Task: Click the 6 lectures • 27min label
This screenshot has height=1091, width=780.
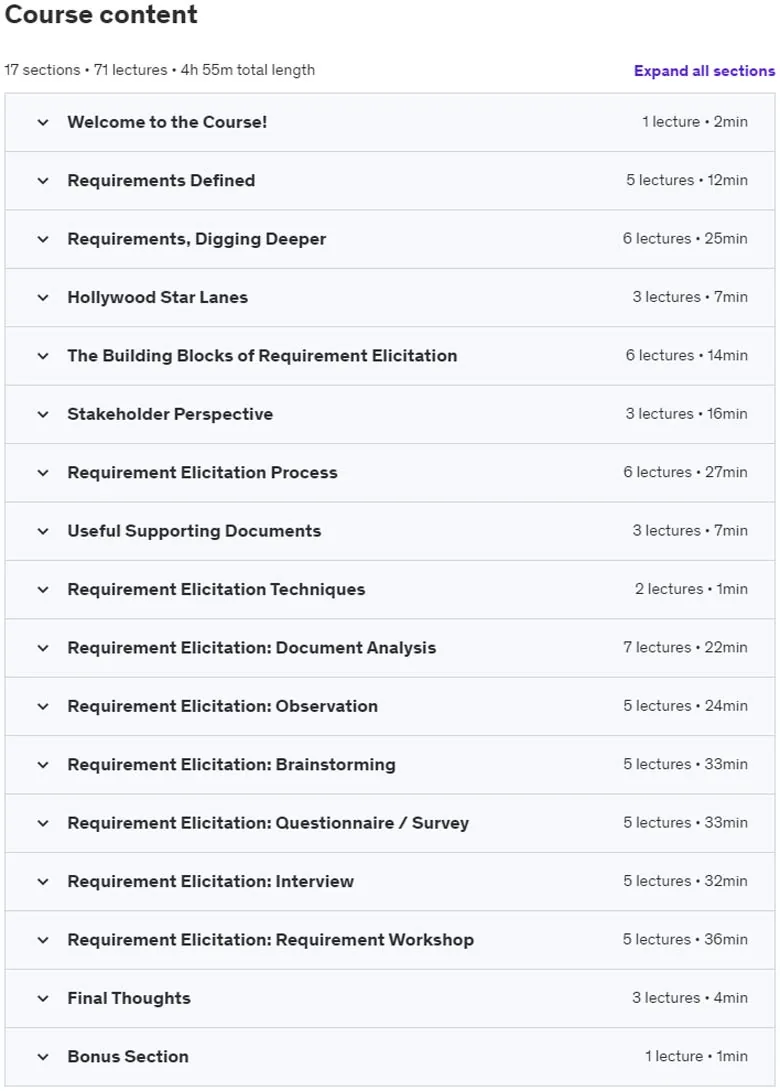Action: coord(685,472)
